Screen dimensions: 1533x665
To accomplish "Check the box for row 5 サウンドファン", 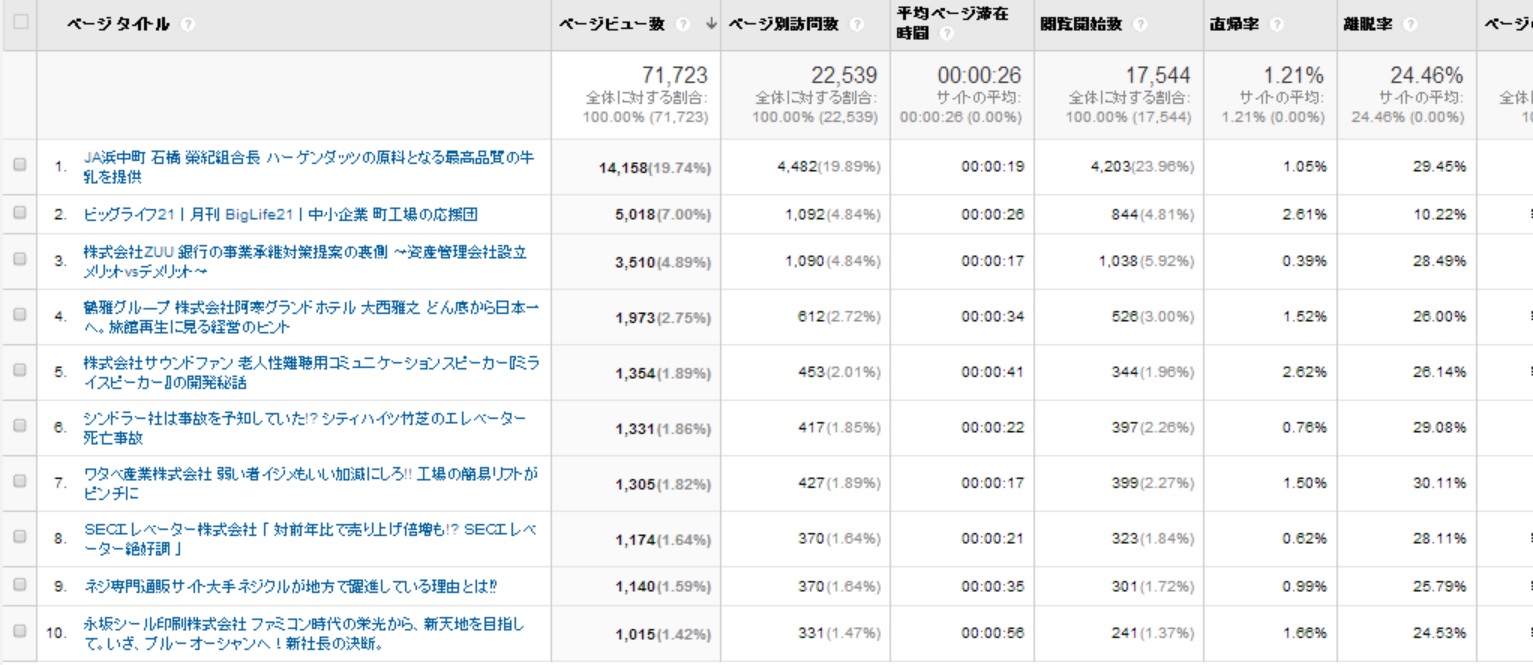I will [x=20, y=371].
